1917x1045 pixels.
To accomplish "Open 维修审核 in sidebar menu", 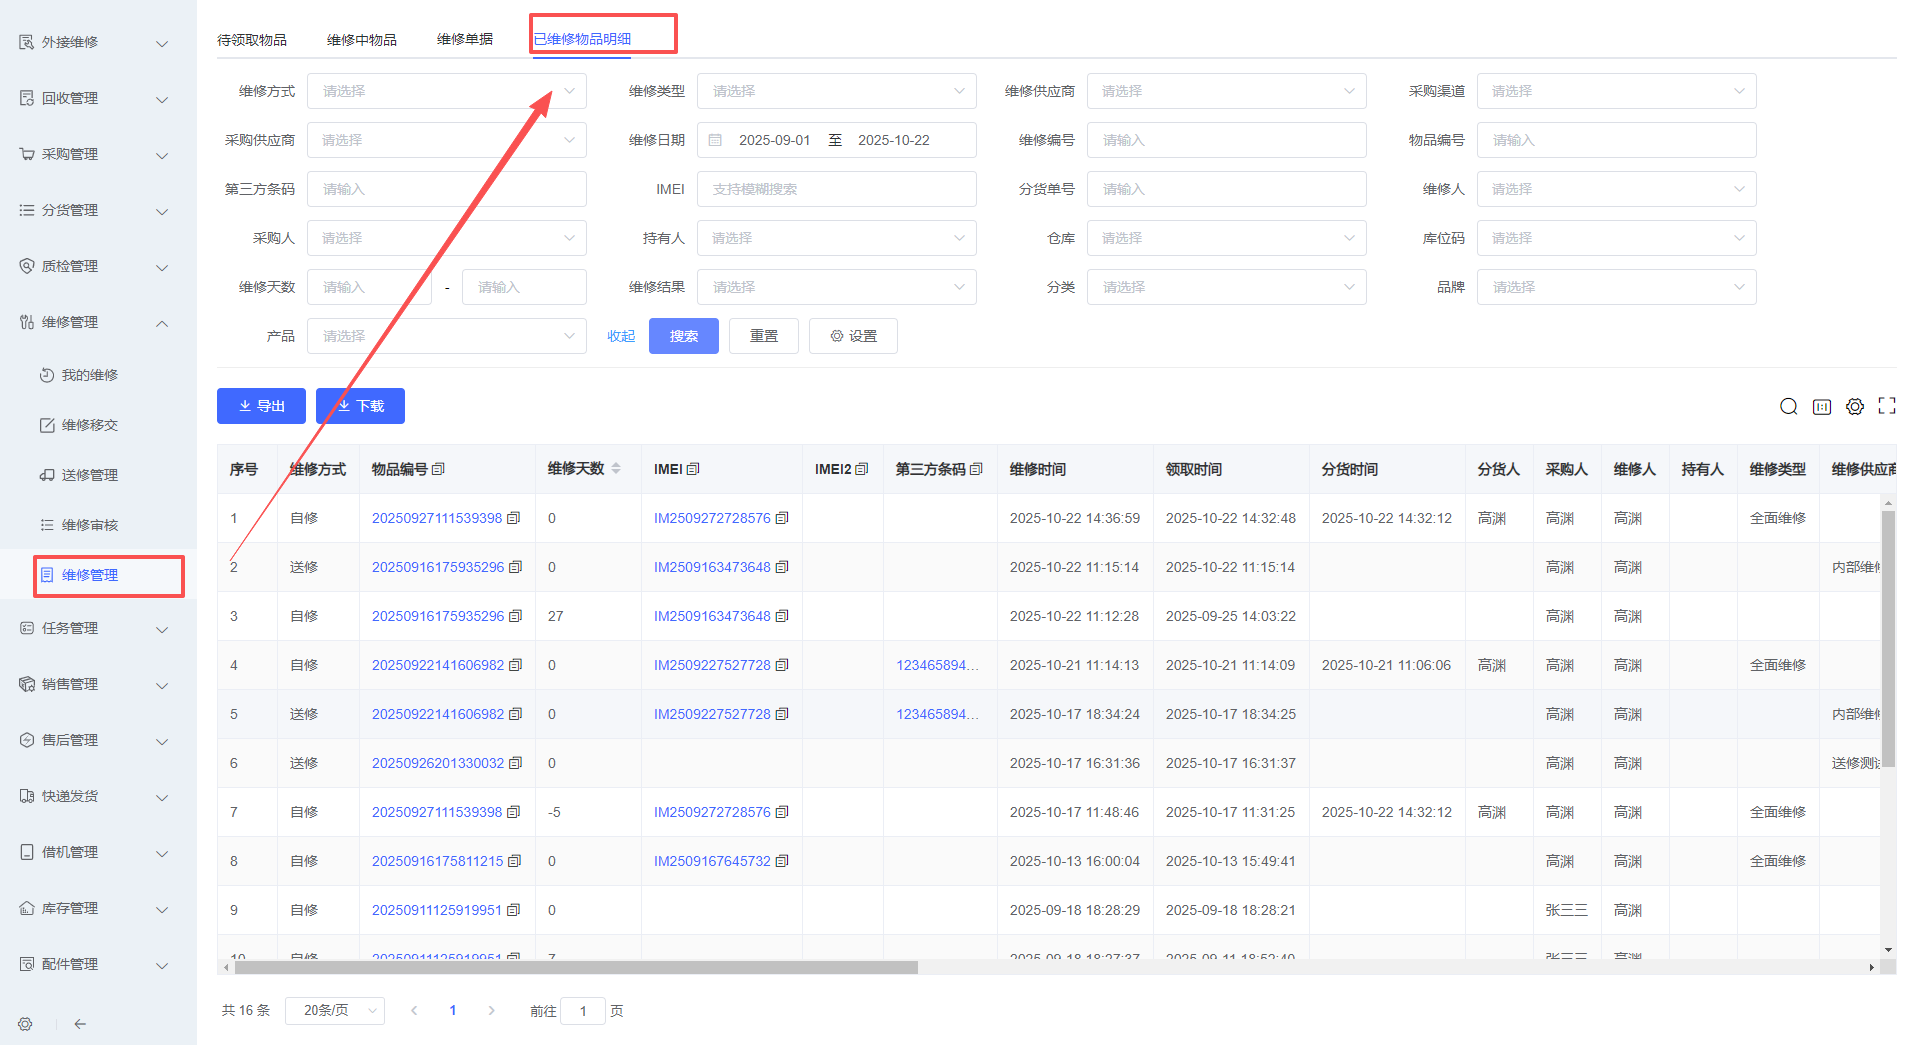I will (x=90, y=525).
